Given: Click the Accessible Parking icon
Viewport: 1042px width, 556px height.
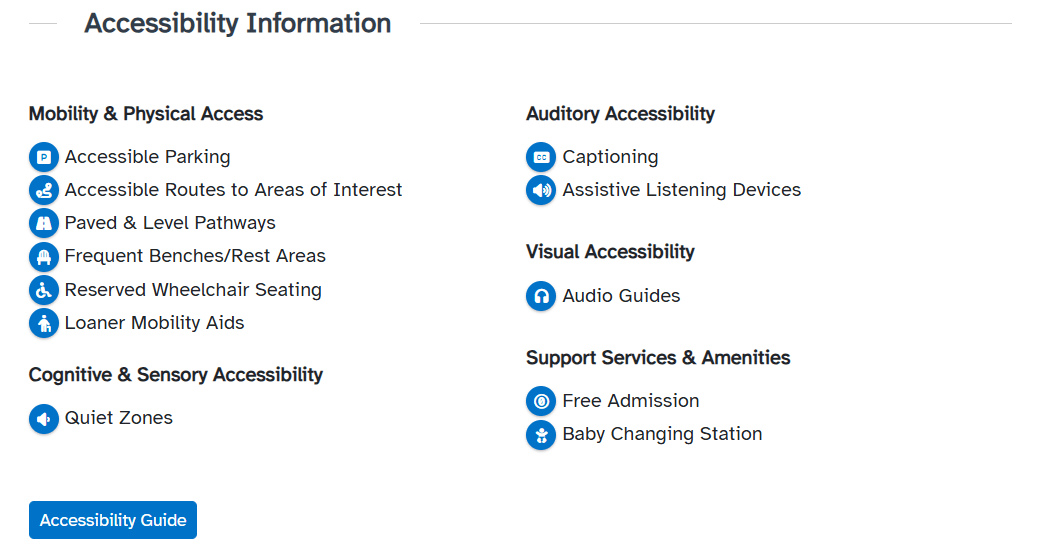Looking at the screenshot, I should click(44, 157).
